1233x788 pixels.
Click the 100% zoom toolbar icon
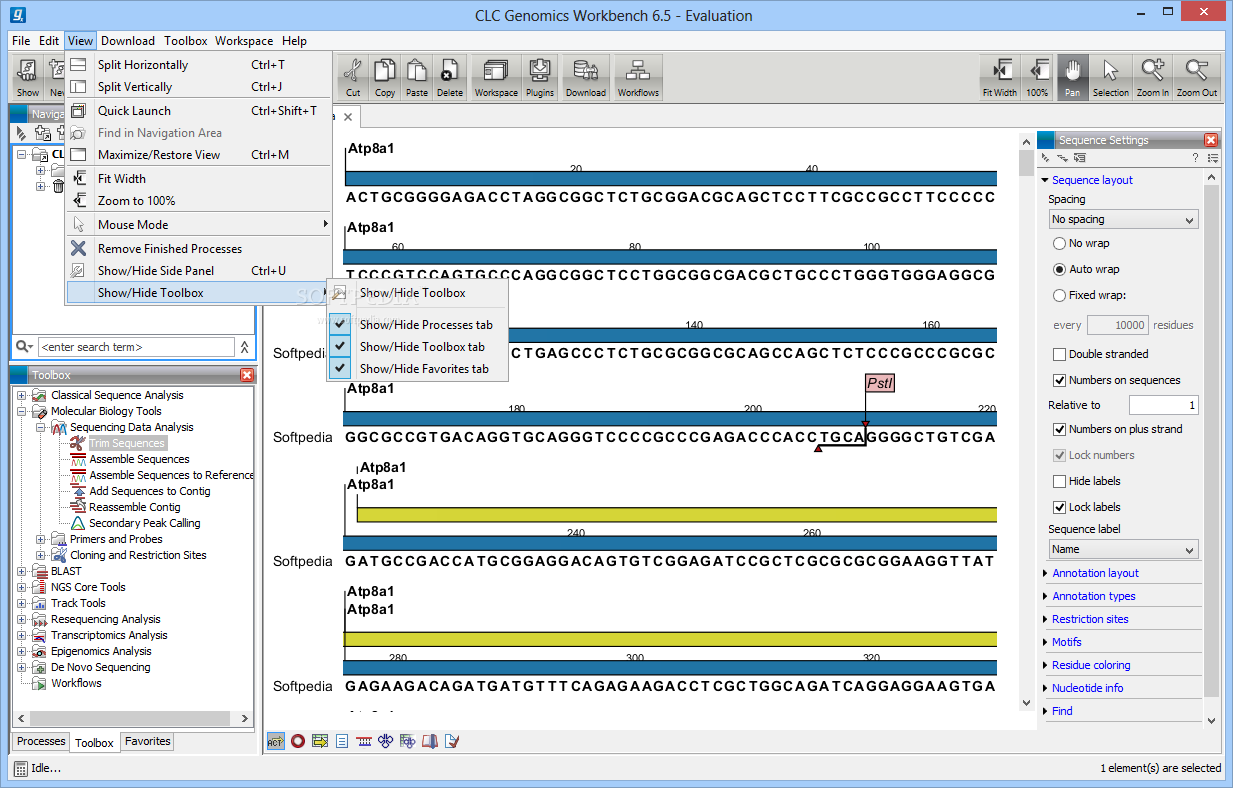tap(1037, 77)
